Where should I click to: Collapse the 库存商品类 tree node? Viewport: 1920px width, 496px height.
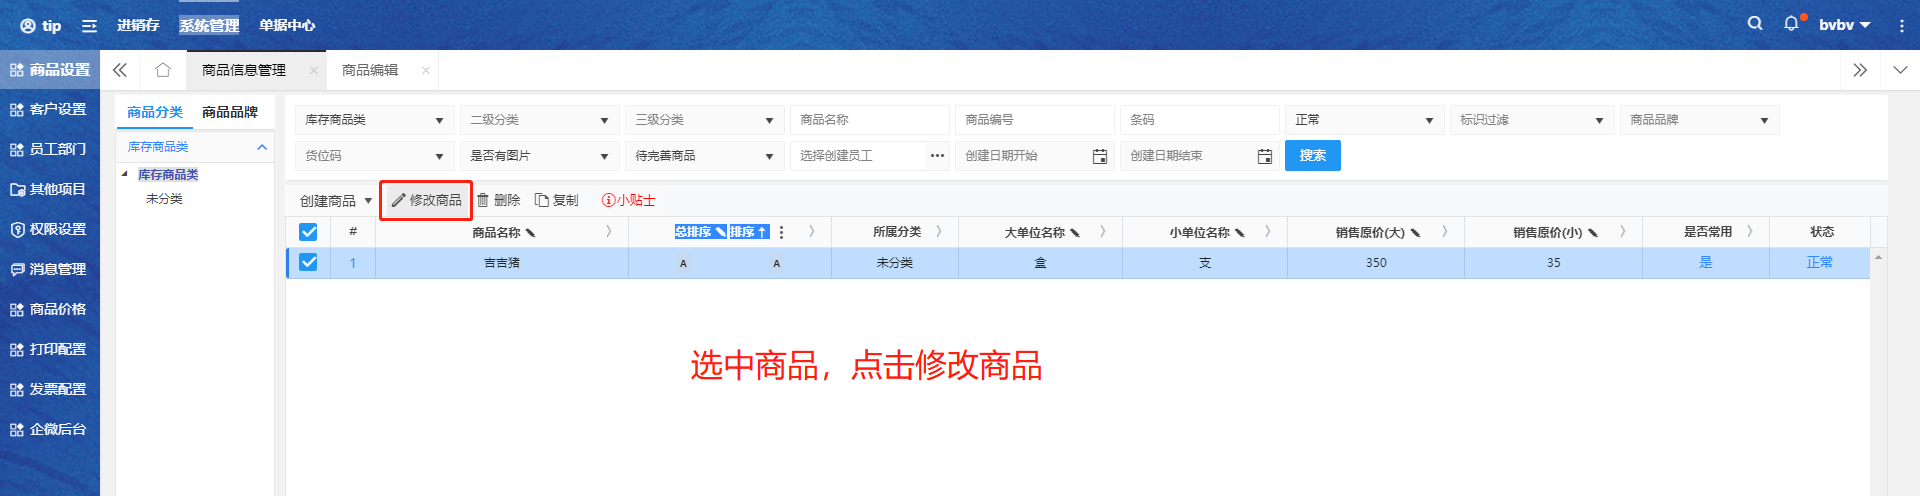click(x=125, y=175)
